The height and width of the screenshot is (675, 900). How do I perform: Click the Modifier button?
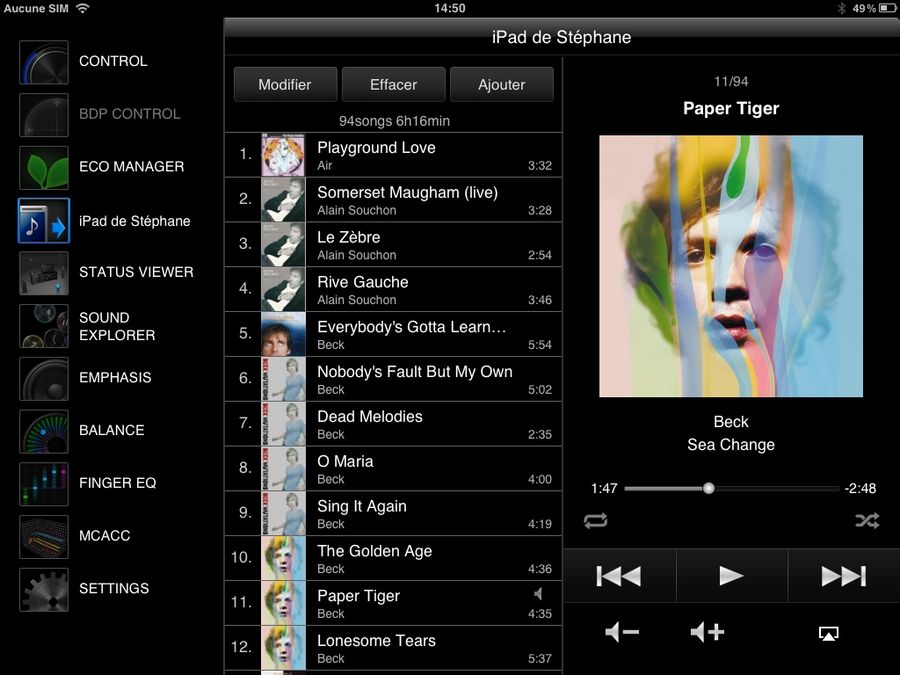click(x=285, y=84)
